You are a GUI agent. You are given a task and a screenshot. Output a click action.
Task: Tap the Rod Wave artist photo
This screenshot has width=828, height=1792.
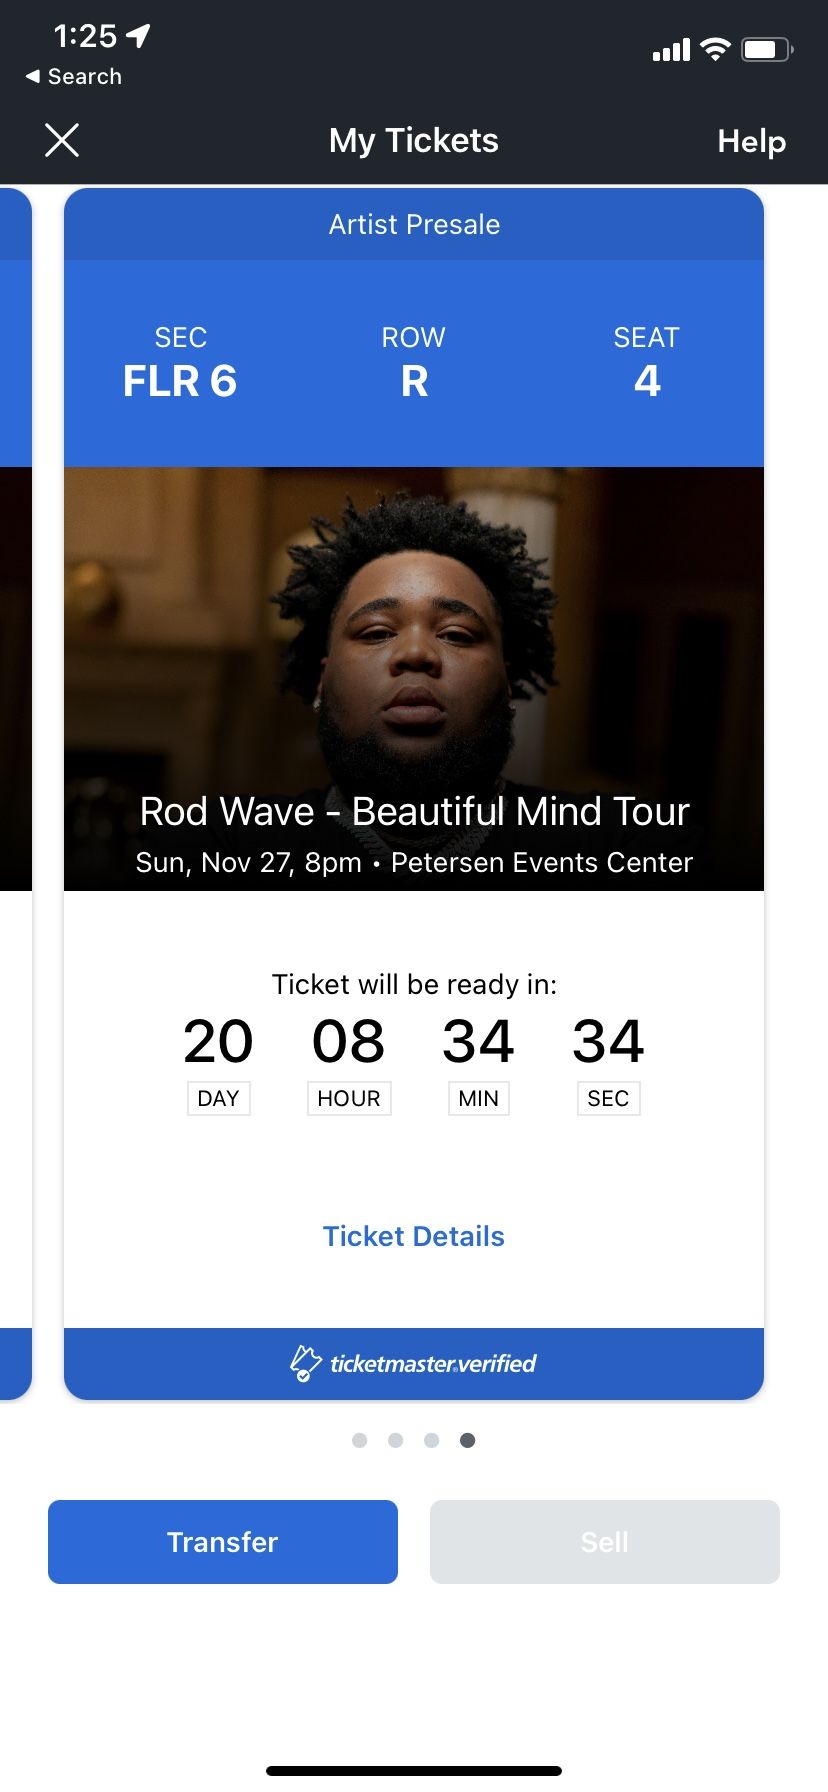[414, 650]
